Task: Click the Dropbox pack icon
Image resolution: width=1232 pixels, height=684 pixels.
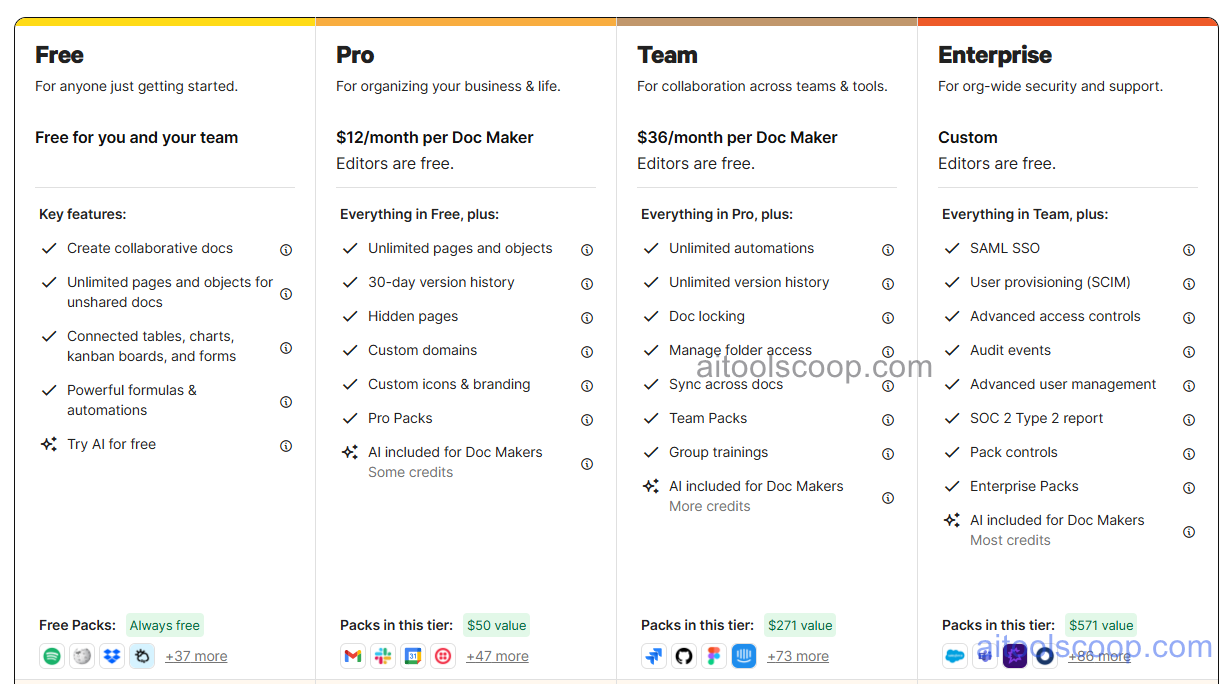Action: click(112, 656)
